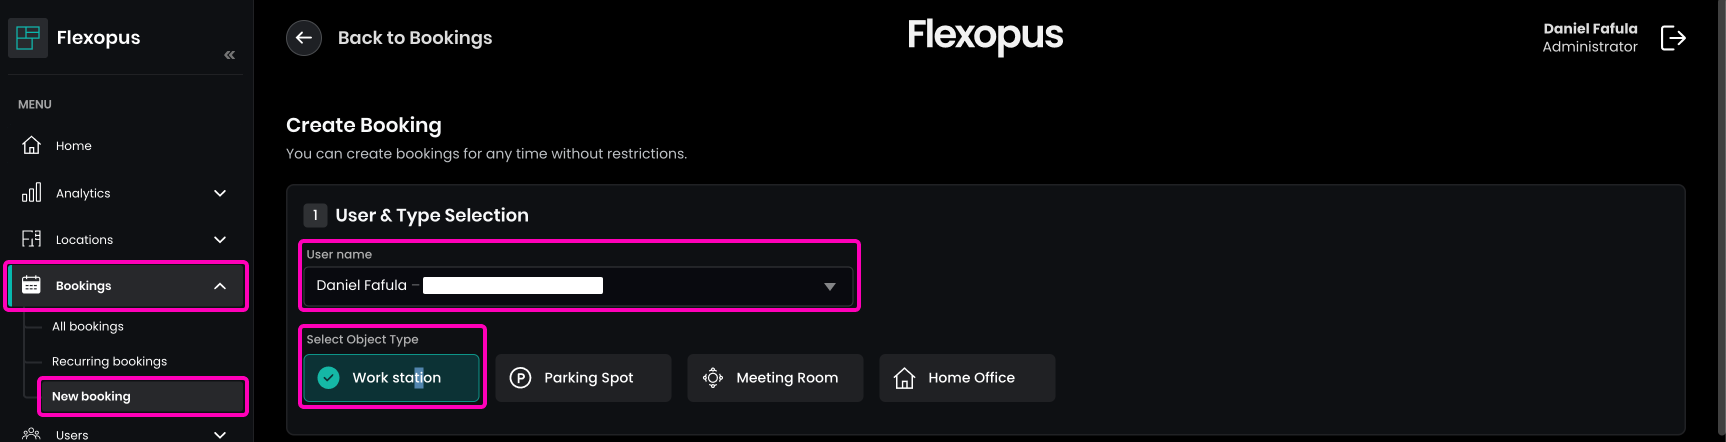
Task: Click the Back to Bookings link
Action: pyautogui.click(x=414, y=38)
